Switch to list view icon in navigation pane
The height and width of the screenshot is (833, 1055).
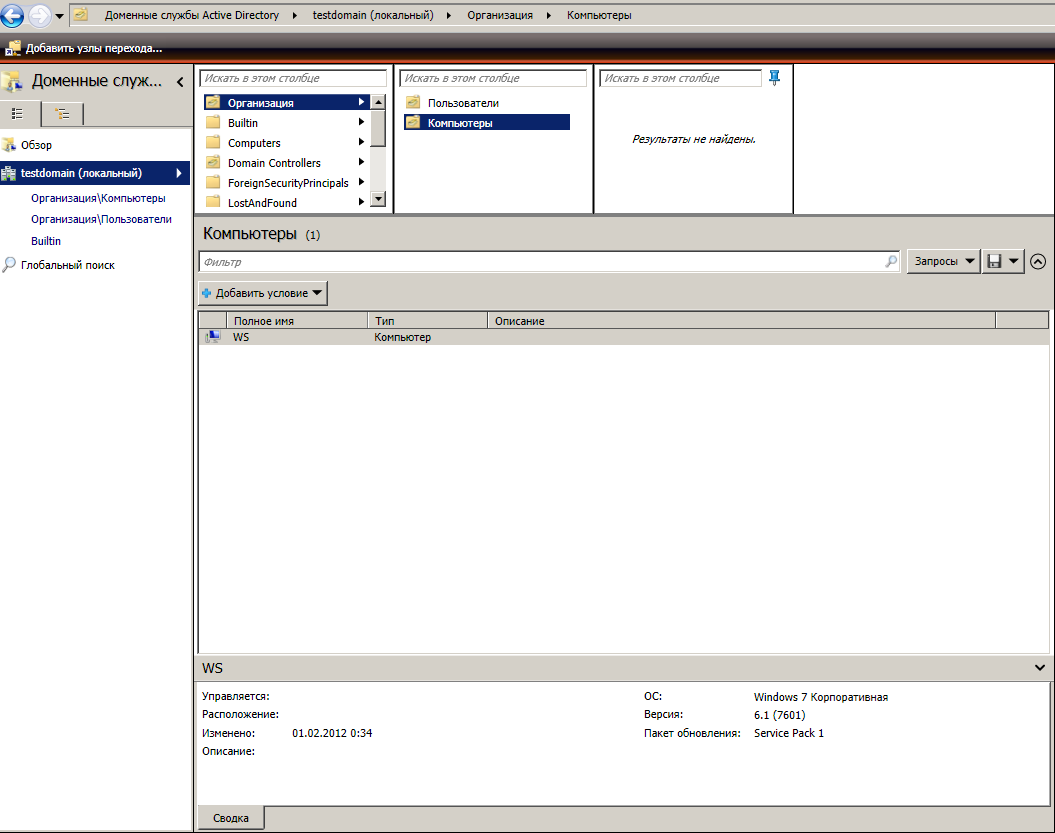click(18, 114)
